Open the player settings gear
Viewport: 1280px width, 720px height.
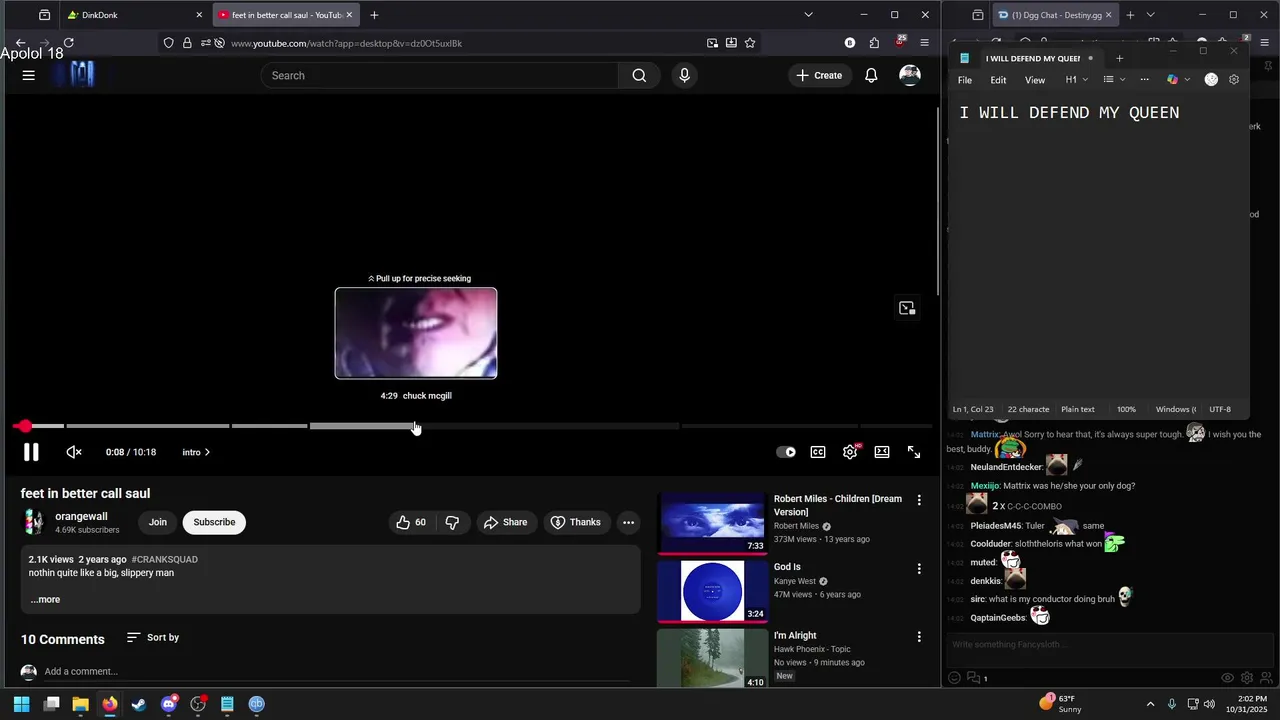pos(850,452)
